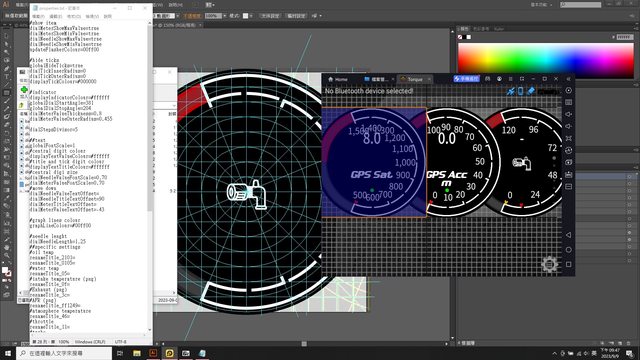Open File Explorer from the taskbar

pyautogui.click(x=137, y=353)
